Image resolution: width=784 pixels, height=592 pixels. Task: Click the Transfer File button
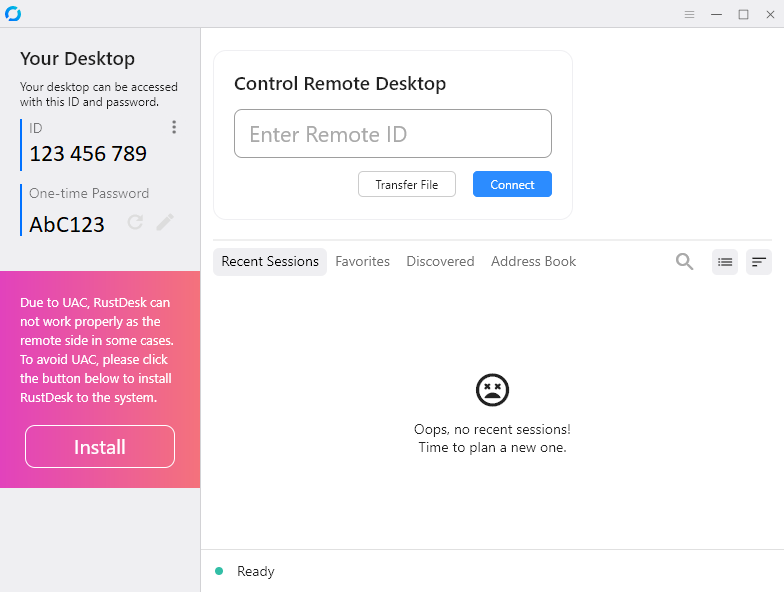pyautogui.click(x=407, y=184)
